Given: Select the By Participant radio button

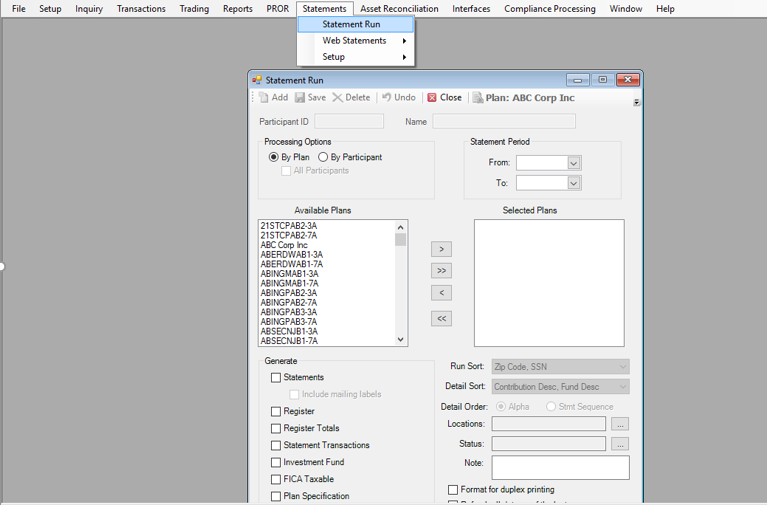Looking at the screenshot, I should pyautogui.click(x=323, y=157).
